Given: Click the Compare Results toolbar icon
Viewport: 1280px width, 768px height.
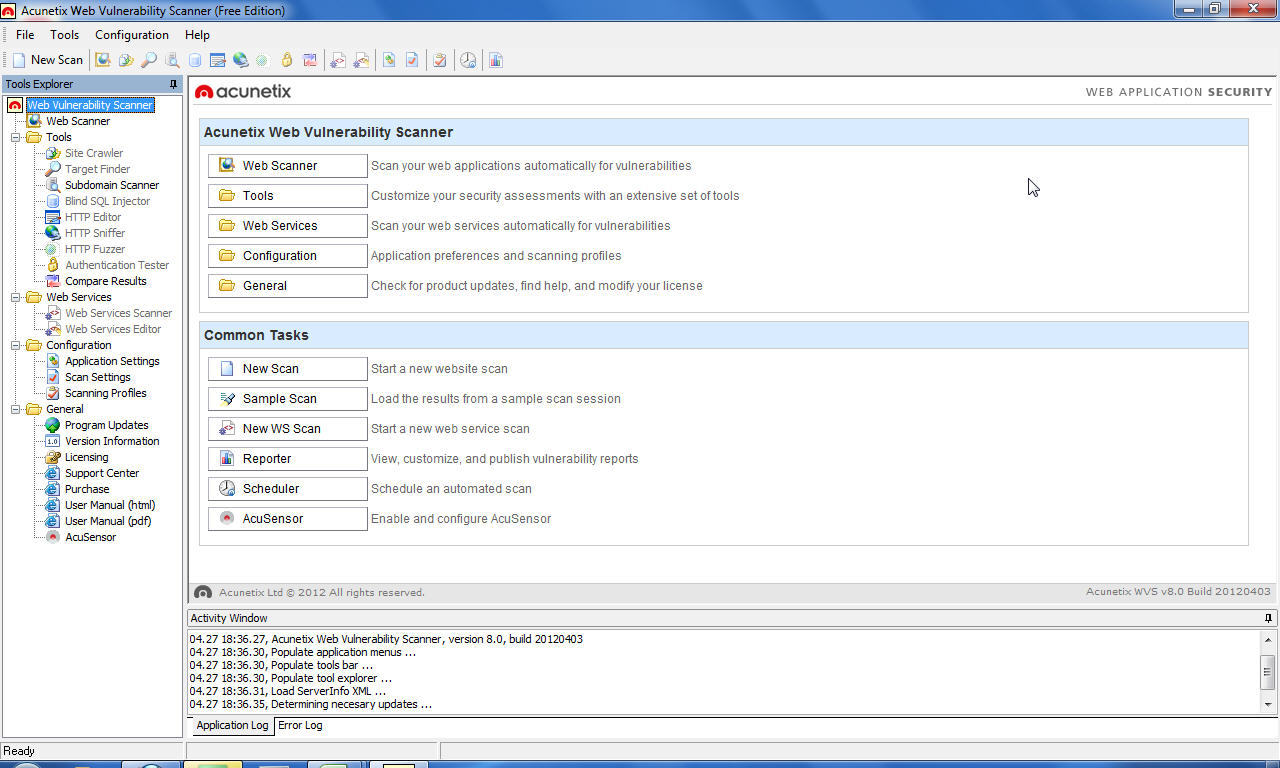Looking at the screenshot, I should pyautogui.click(x=311, y=60).
